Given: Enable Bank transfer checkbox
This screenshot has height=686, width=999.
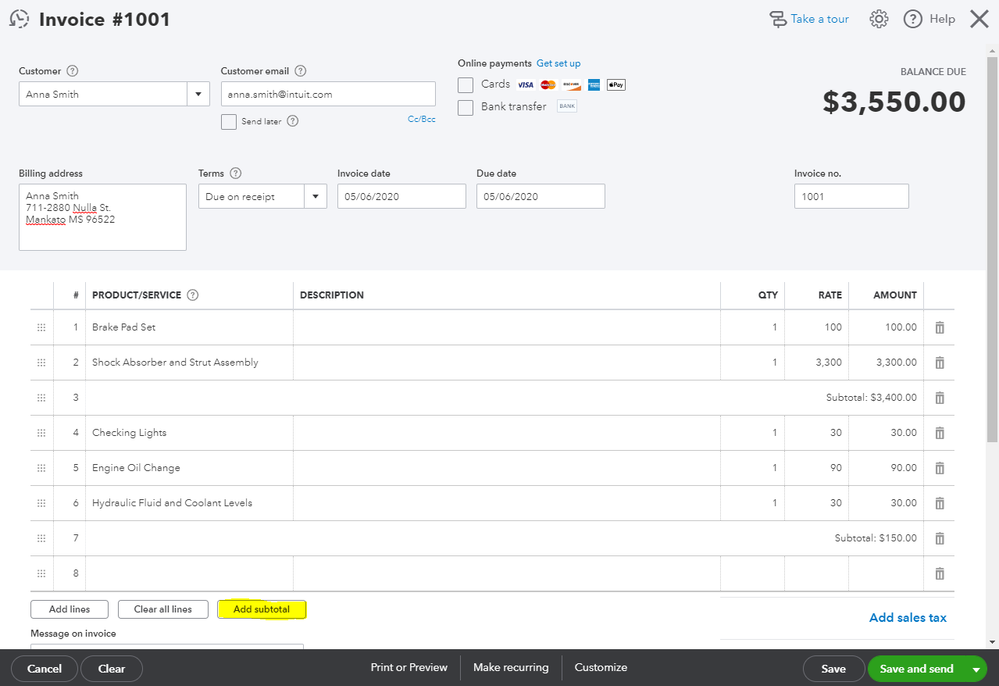Looking at the screenshot, I should 466,108.
